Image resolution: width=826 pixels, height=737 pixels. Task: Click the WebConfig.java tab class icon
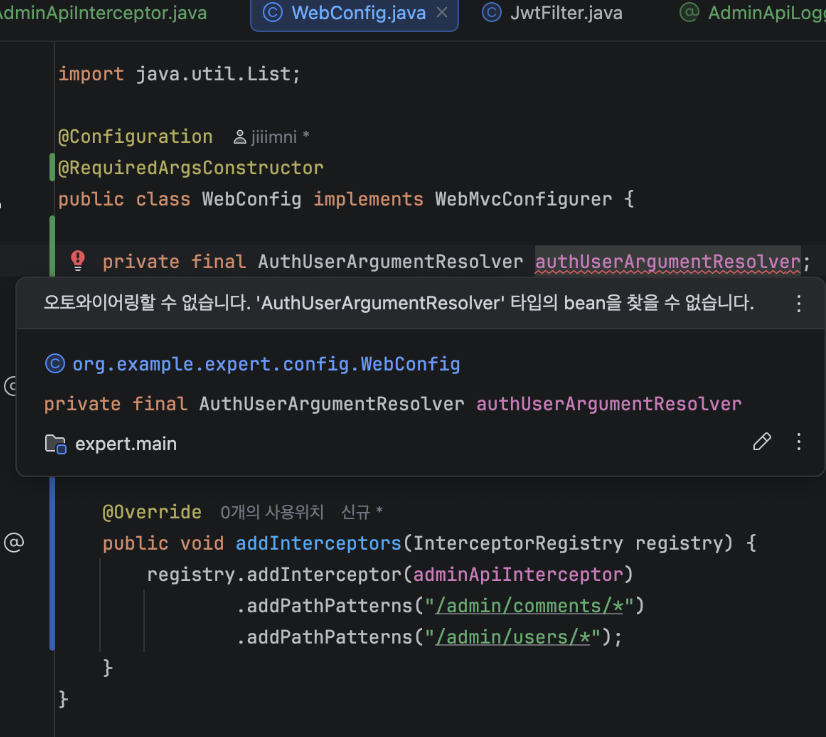pos(272,13)
